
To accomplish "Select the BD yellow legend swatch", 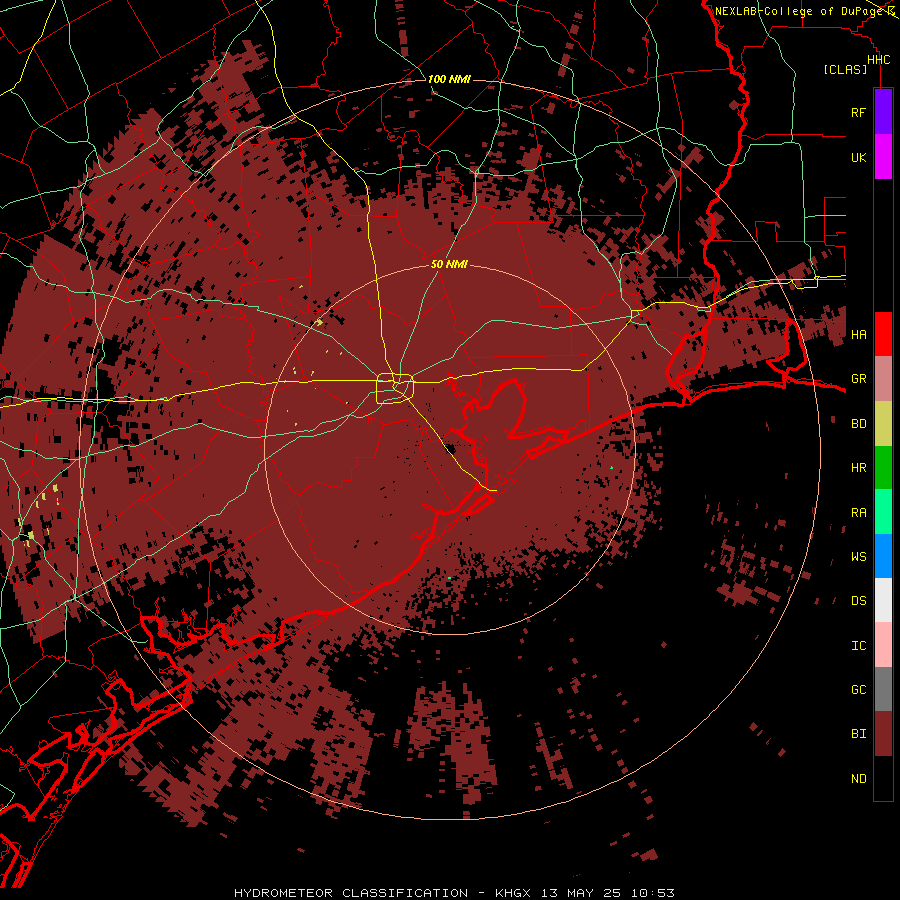I will (x=883, y=424).
